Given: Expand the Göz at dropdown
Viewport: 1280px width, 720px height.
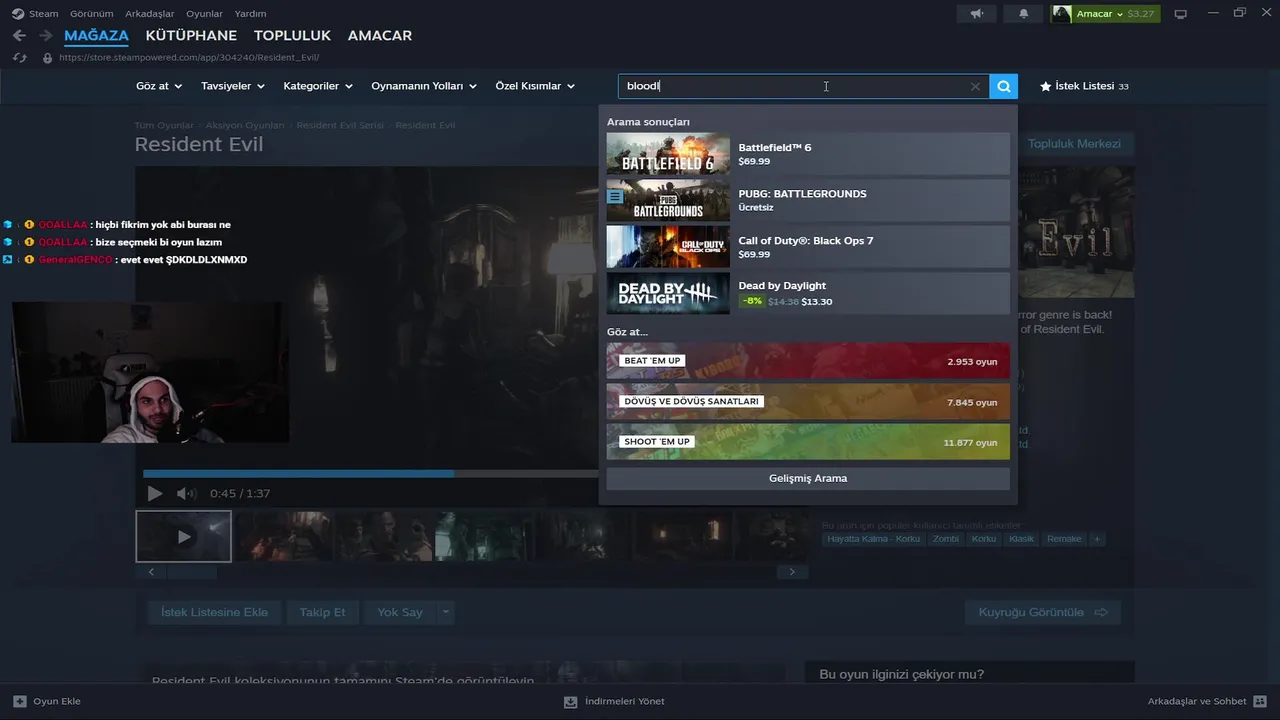Looking at the screenshot, I should 159,86.
